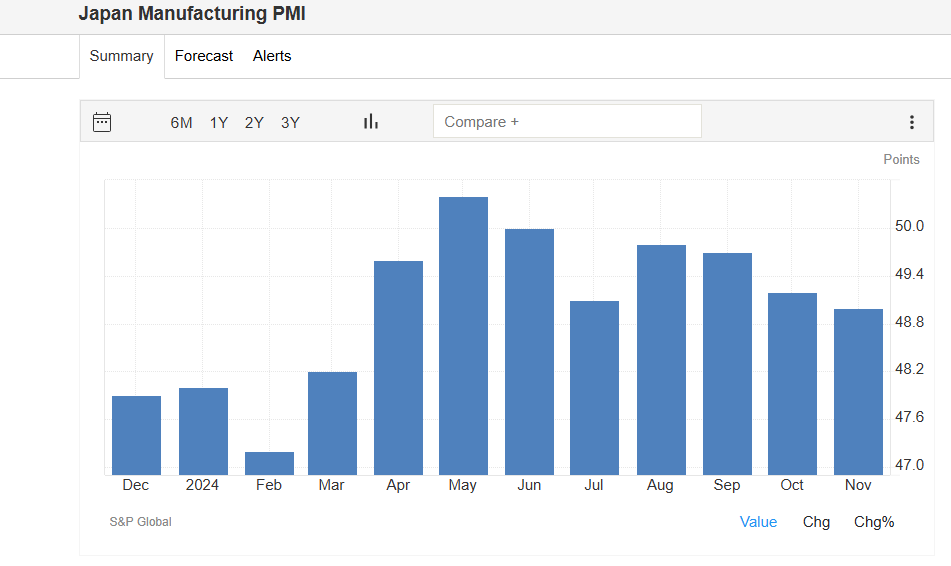Open the Alerts tab
Viewport: 951px width, 566px height.
click(272, 56)
